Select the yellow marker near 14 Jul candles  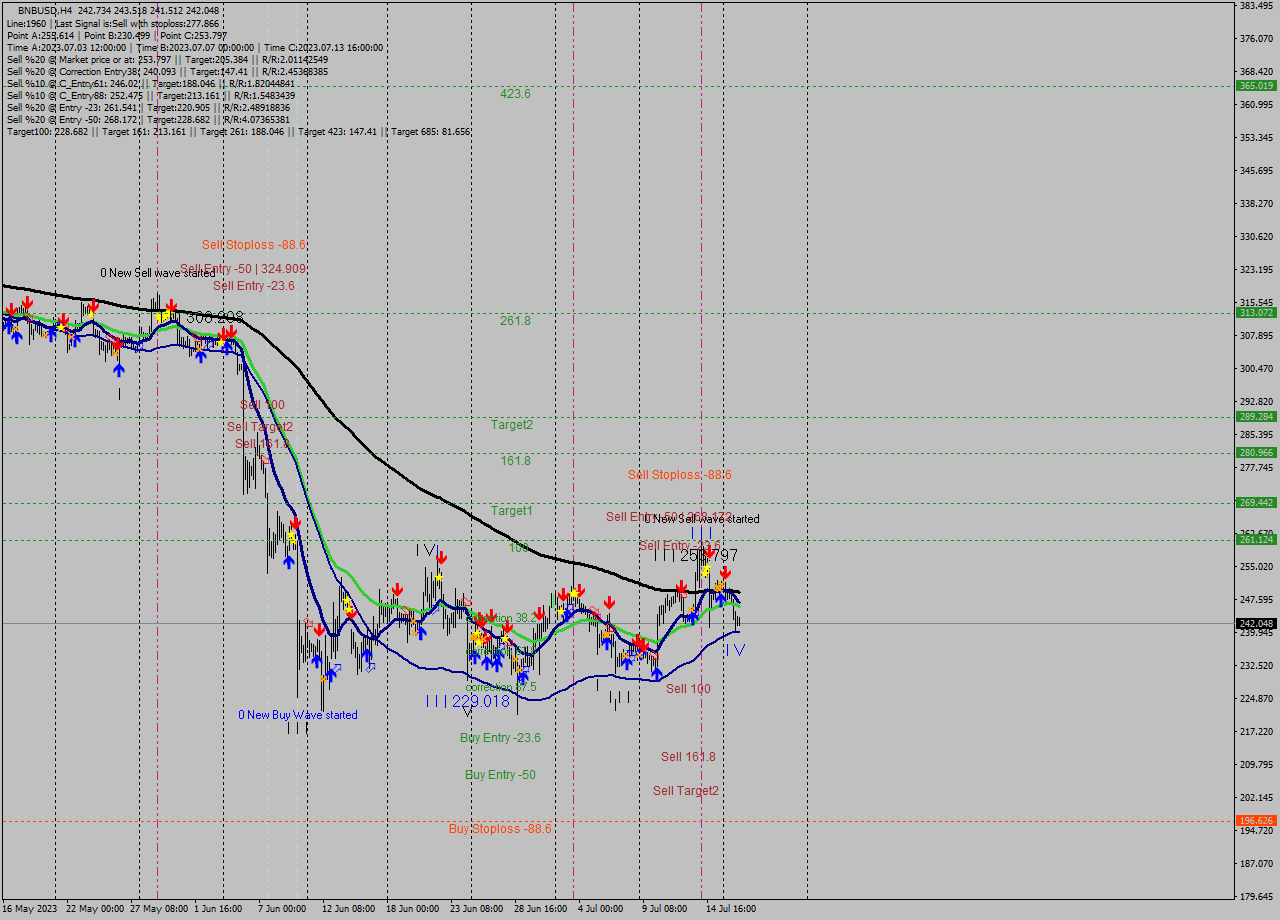[707, 569]
